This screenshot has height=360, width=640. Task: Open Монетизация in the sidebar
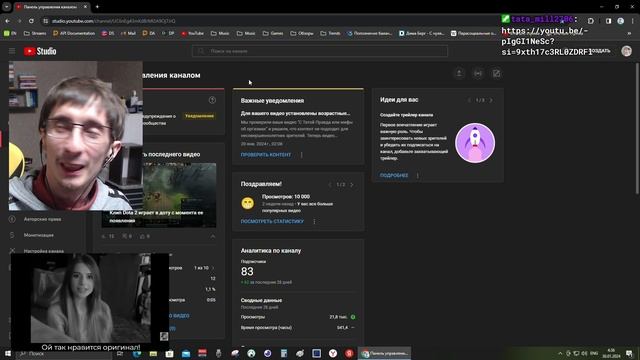point(39,235)
